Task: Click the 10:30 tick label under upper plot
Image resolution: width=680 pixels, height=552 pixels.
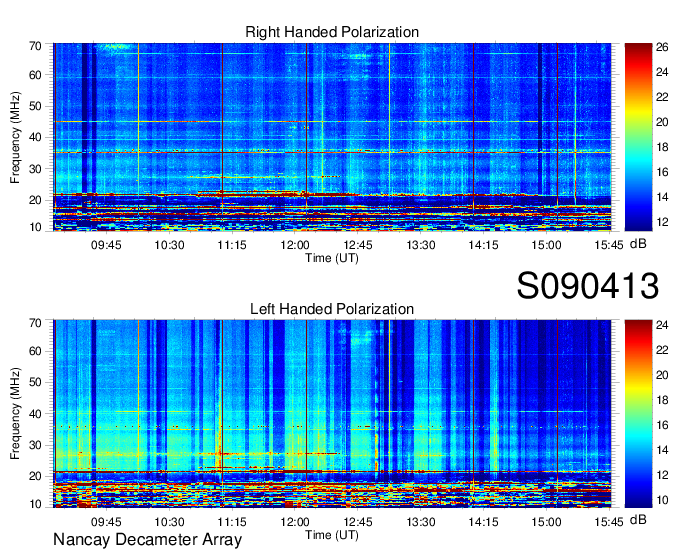Action: (170, 245)
